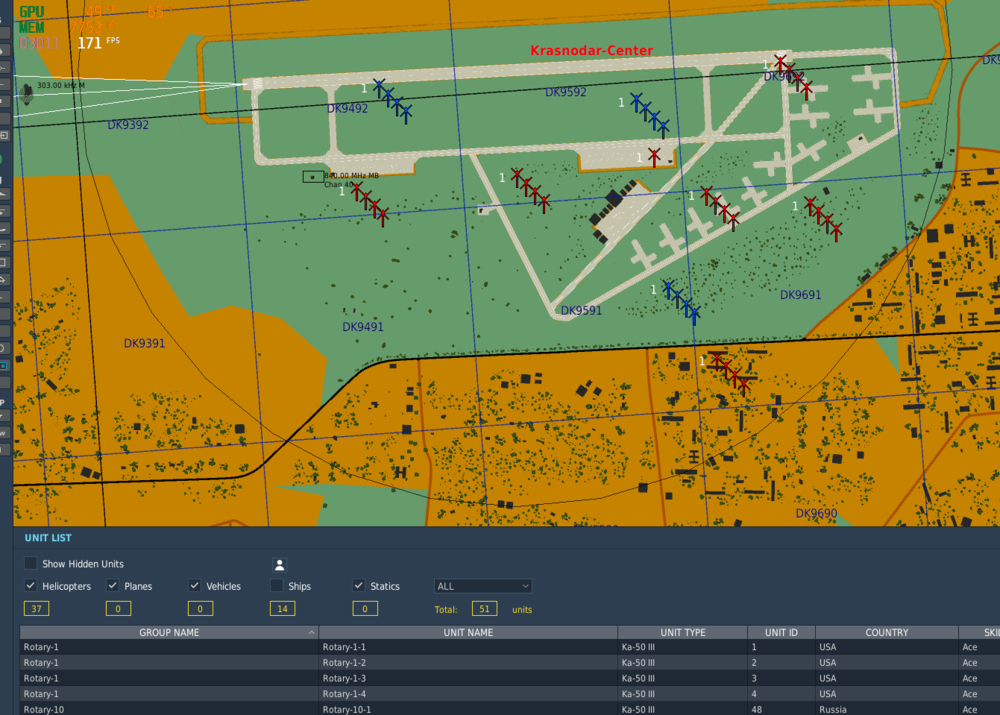Open the ALL coalition dropdown
The image size is (1000, 715).
pos(483,586)
